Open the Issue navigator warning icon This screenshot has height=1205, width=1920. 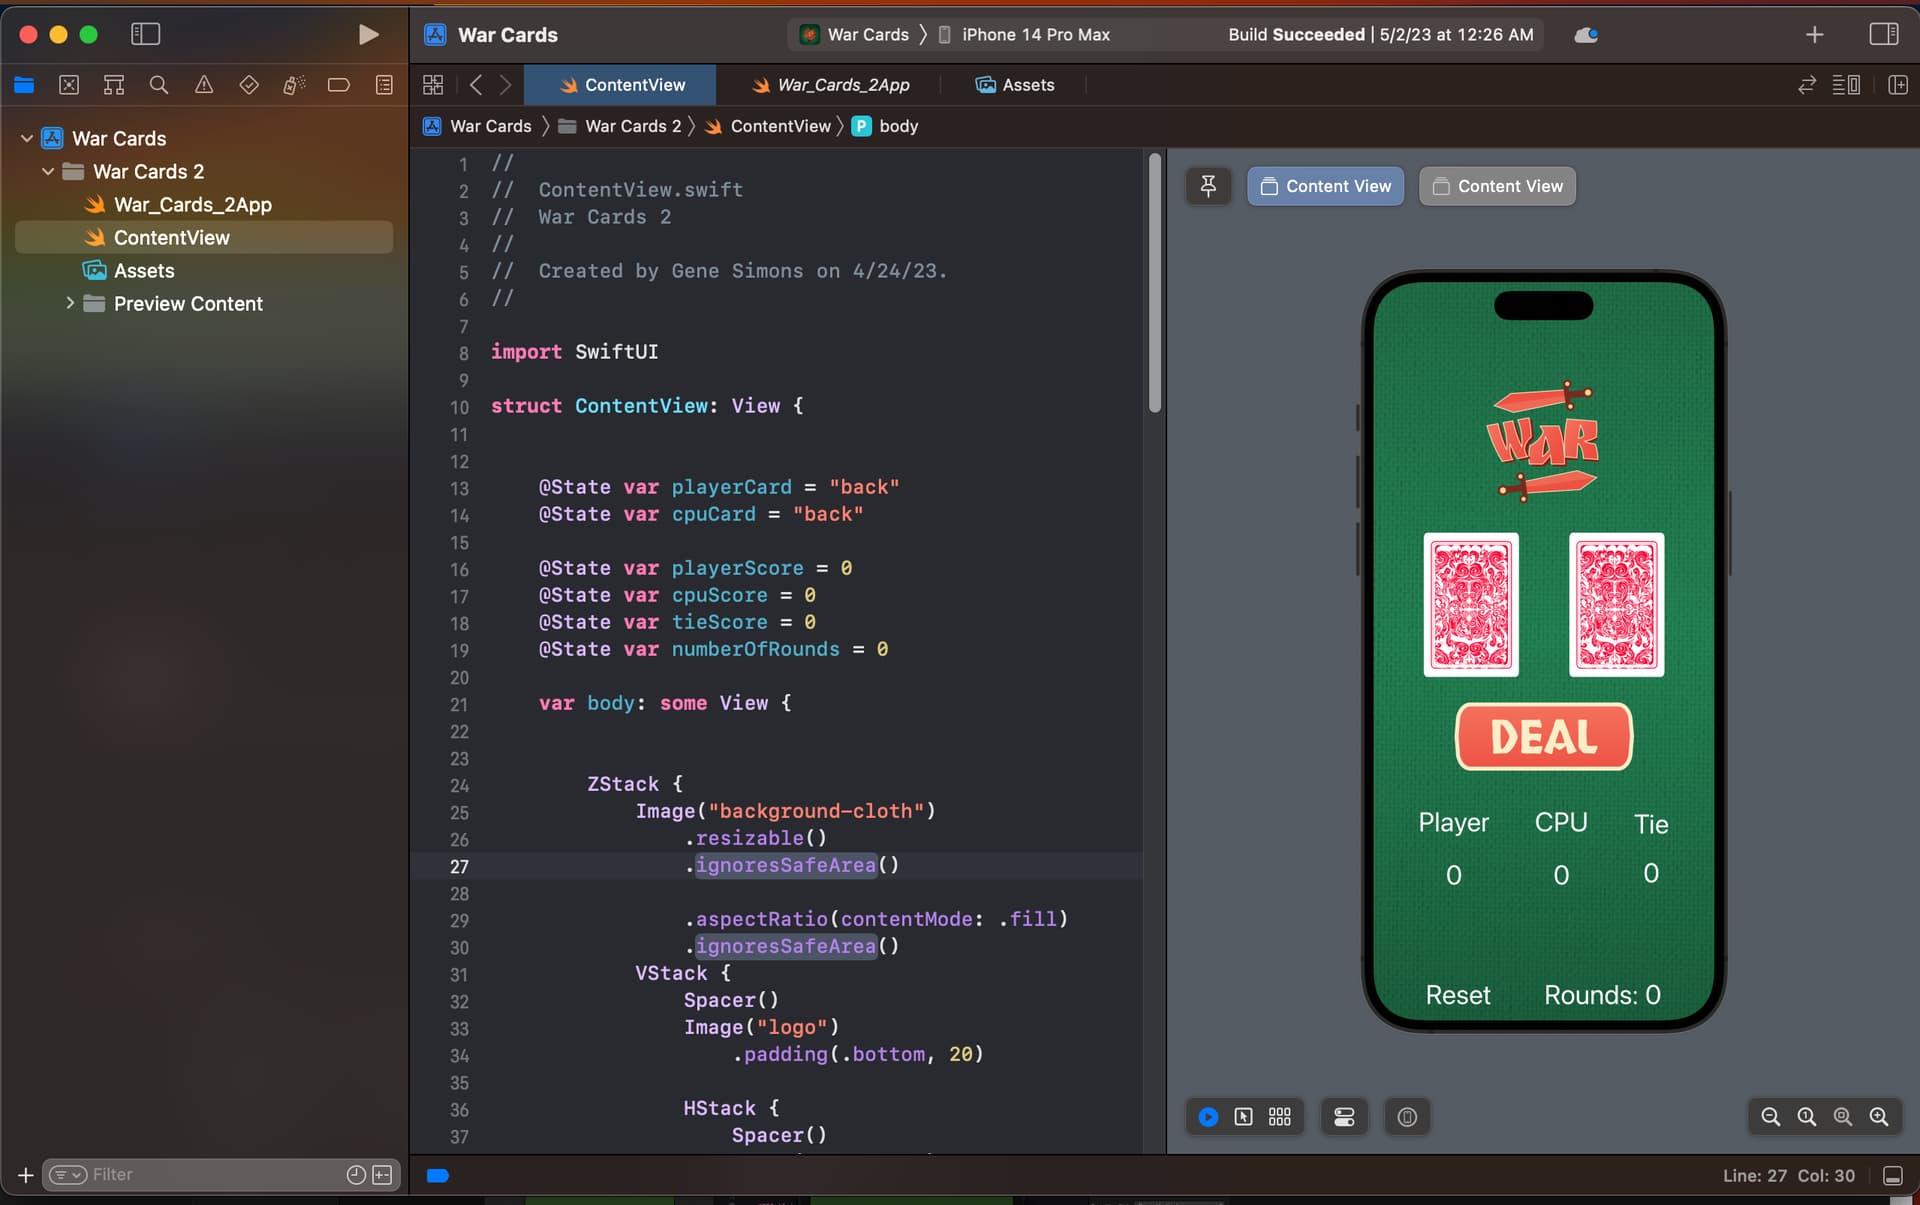204,85
